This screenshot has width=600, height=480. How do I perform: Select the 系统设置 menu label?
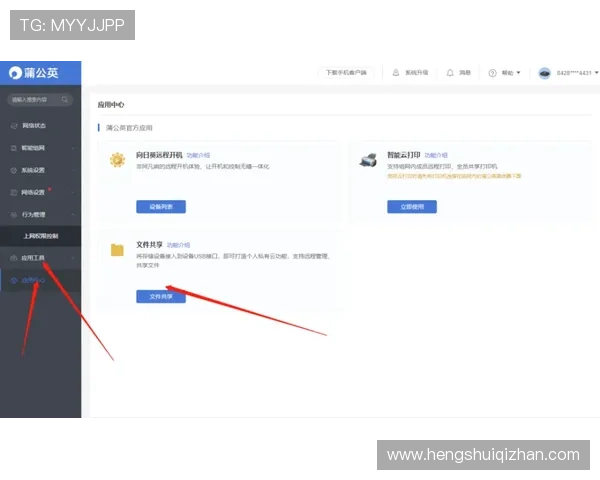[x=33, y=170]
